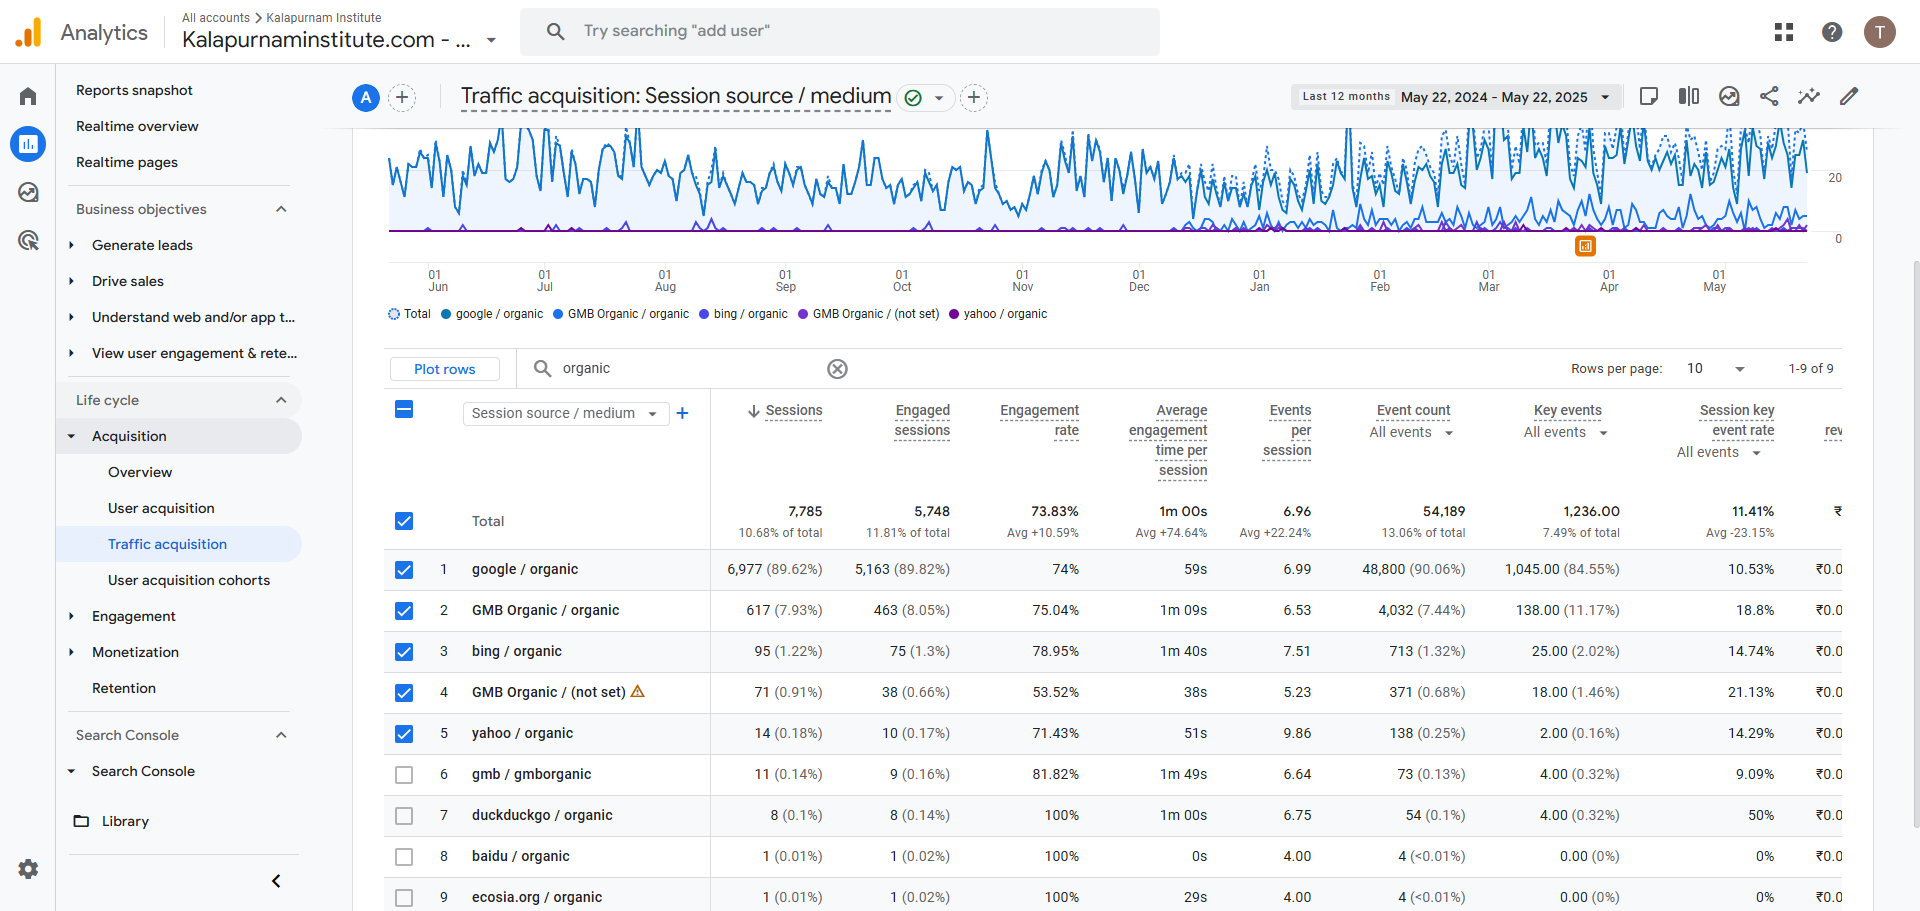This screenshot has height=911, width=1920.
Task: Collapse the Business objectives section
Action: click(x=281, y=209)
